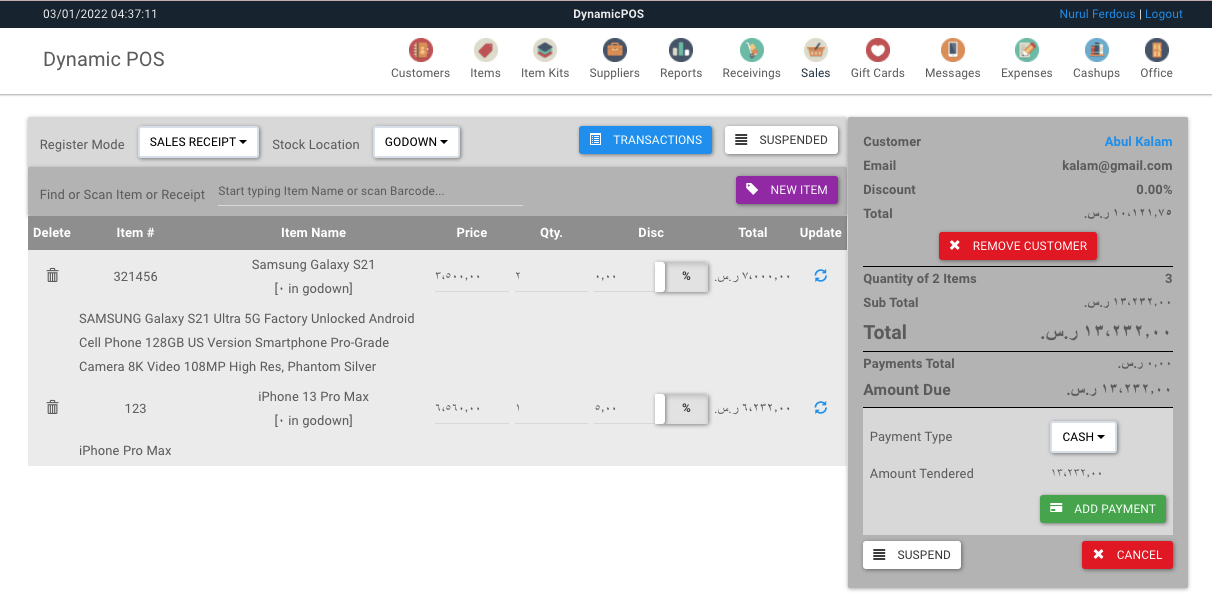This screenshot has width=1212, height=616.
Task: Open Nurul Ferdous user profile link
Action: point(1097,14)
